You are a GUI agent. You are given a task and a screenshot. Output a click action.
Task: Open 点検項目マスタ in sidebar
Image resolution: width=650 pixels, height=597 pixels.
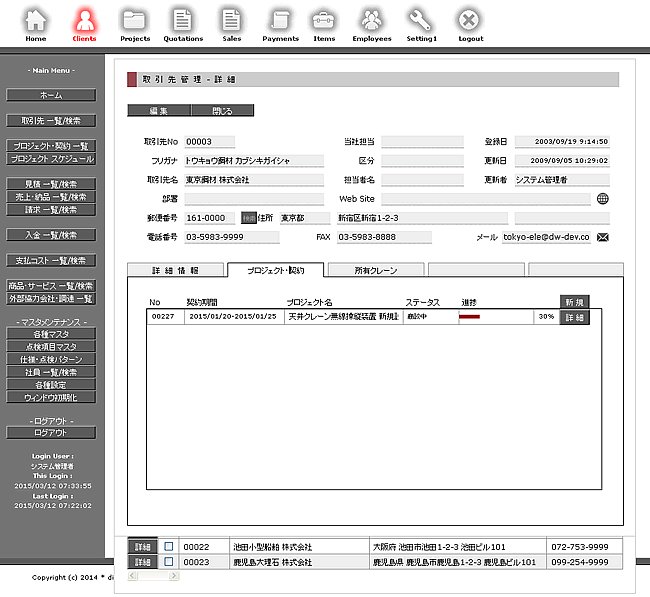51,347
